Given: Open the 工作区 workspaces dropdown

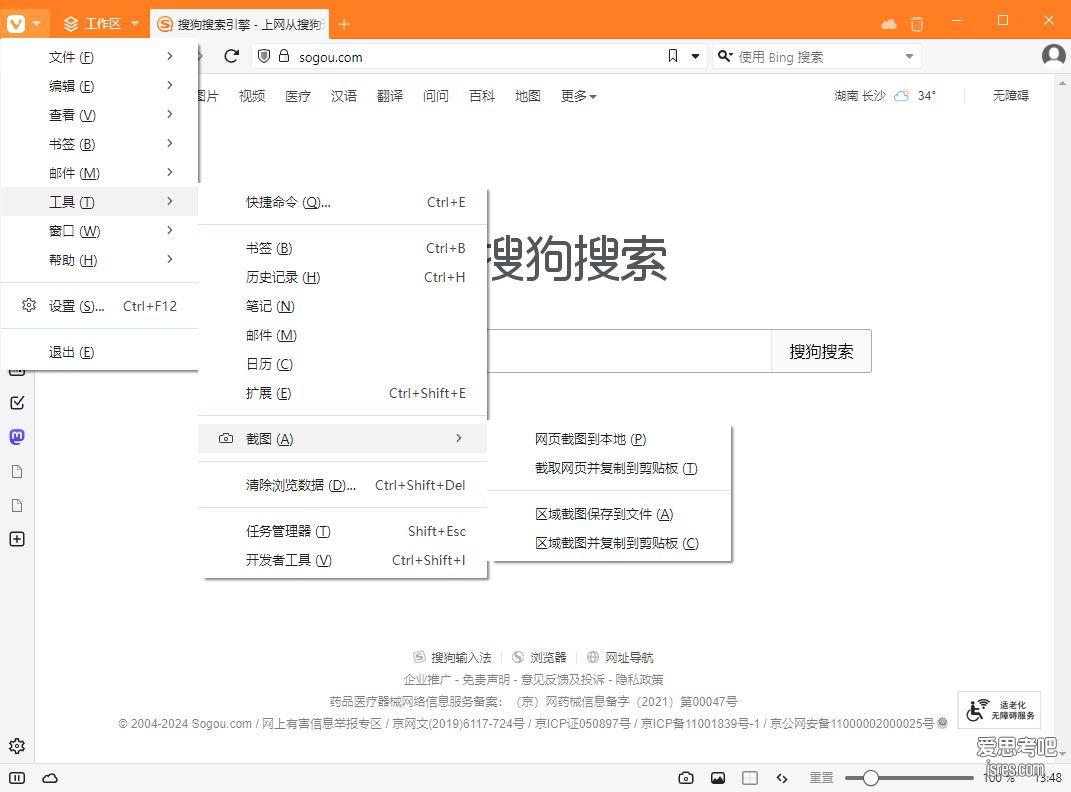Looking at the screenshot, I should pyautogui.click(x=101, y=24).
